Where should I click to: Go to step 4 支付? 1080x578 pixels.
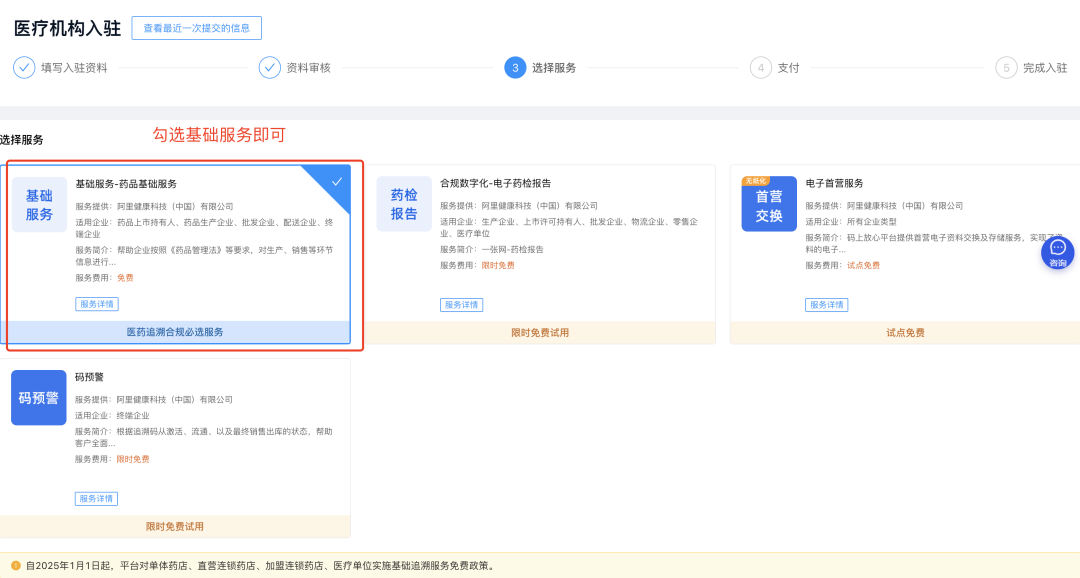pyautogui.click(x=761, y=67)
